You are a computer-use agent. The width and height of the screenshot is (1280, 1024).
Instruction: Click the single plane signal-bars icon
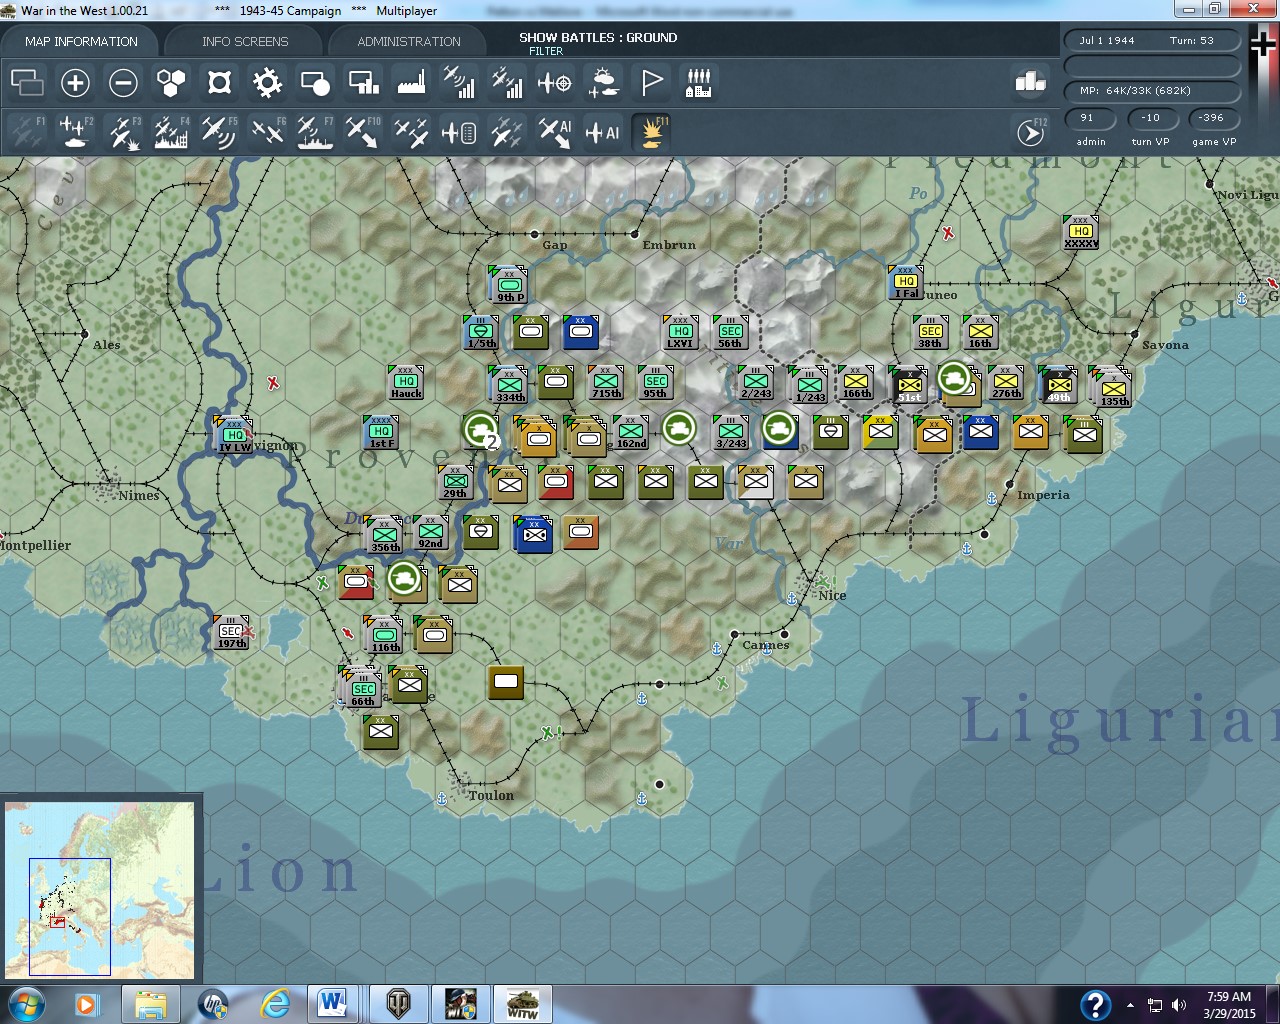tap(459, 82)
